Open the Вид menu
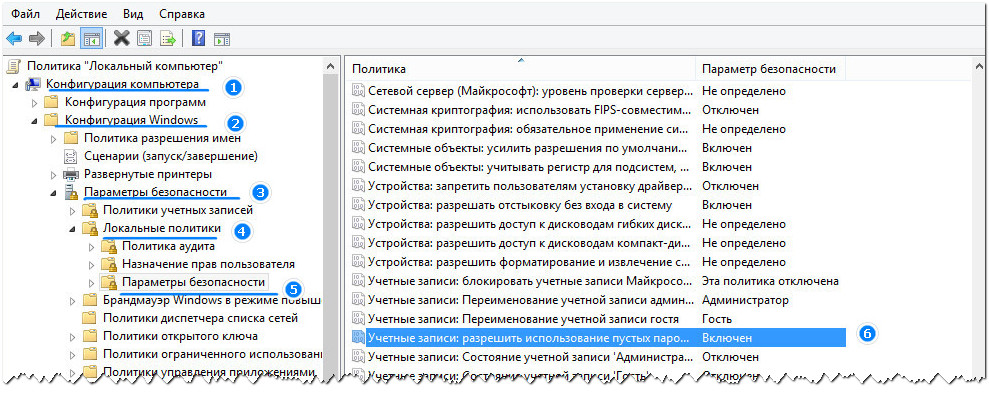 133,13
